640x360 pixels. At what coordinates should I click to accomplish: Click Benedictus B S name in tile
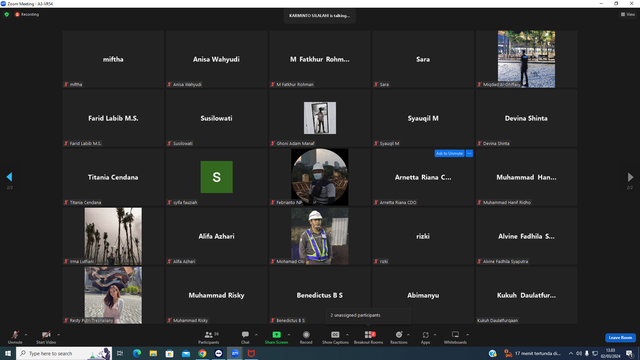[320, 295]
